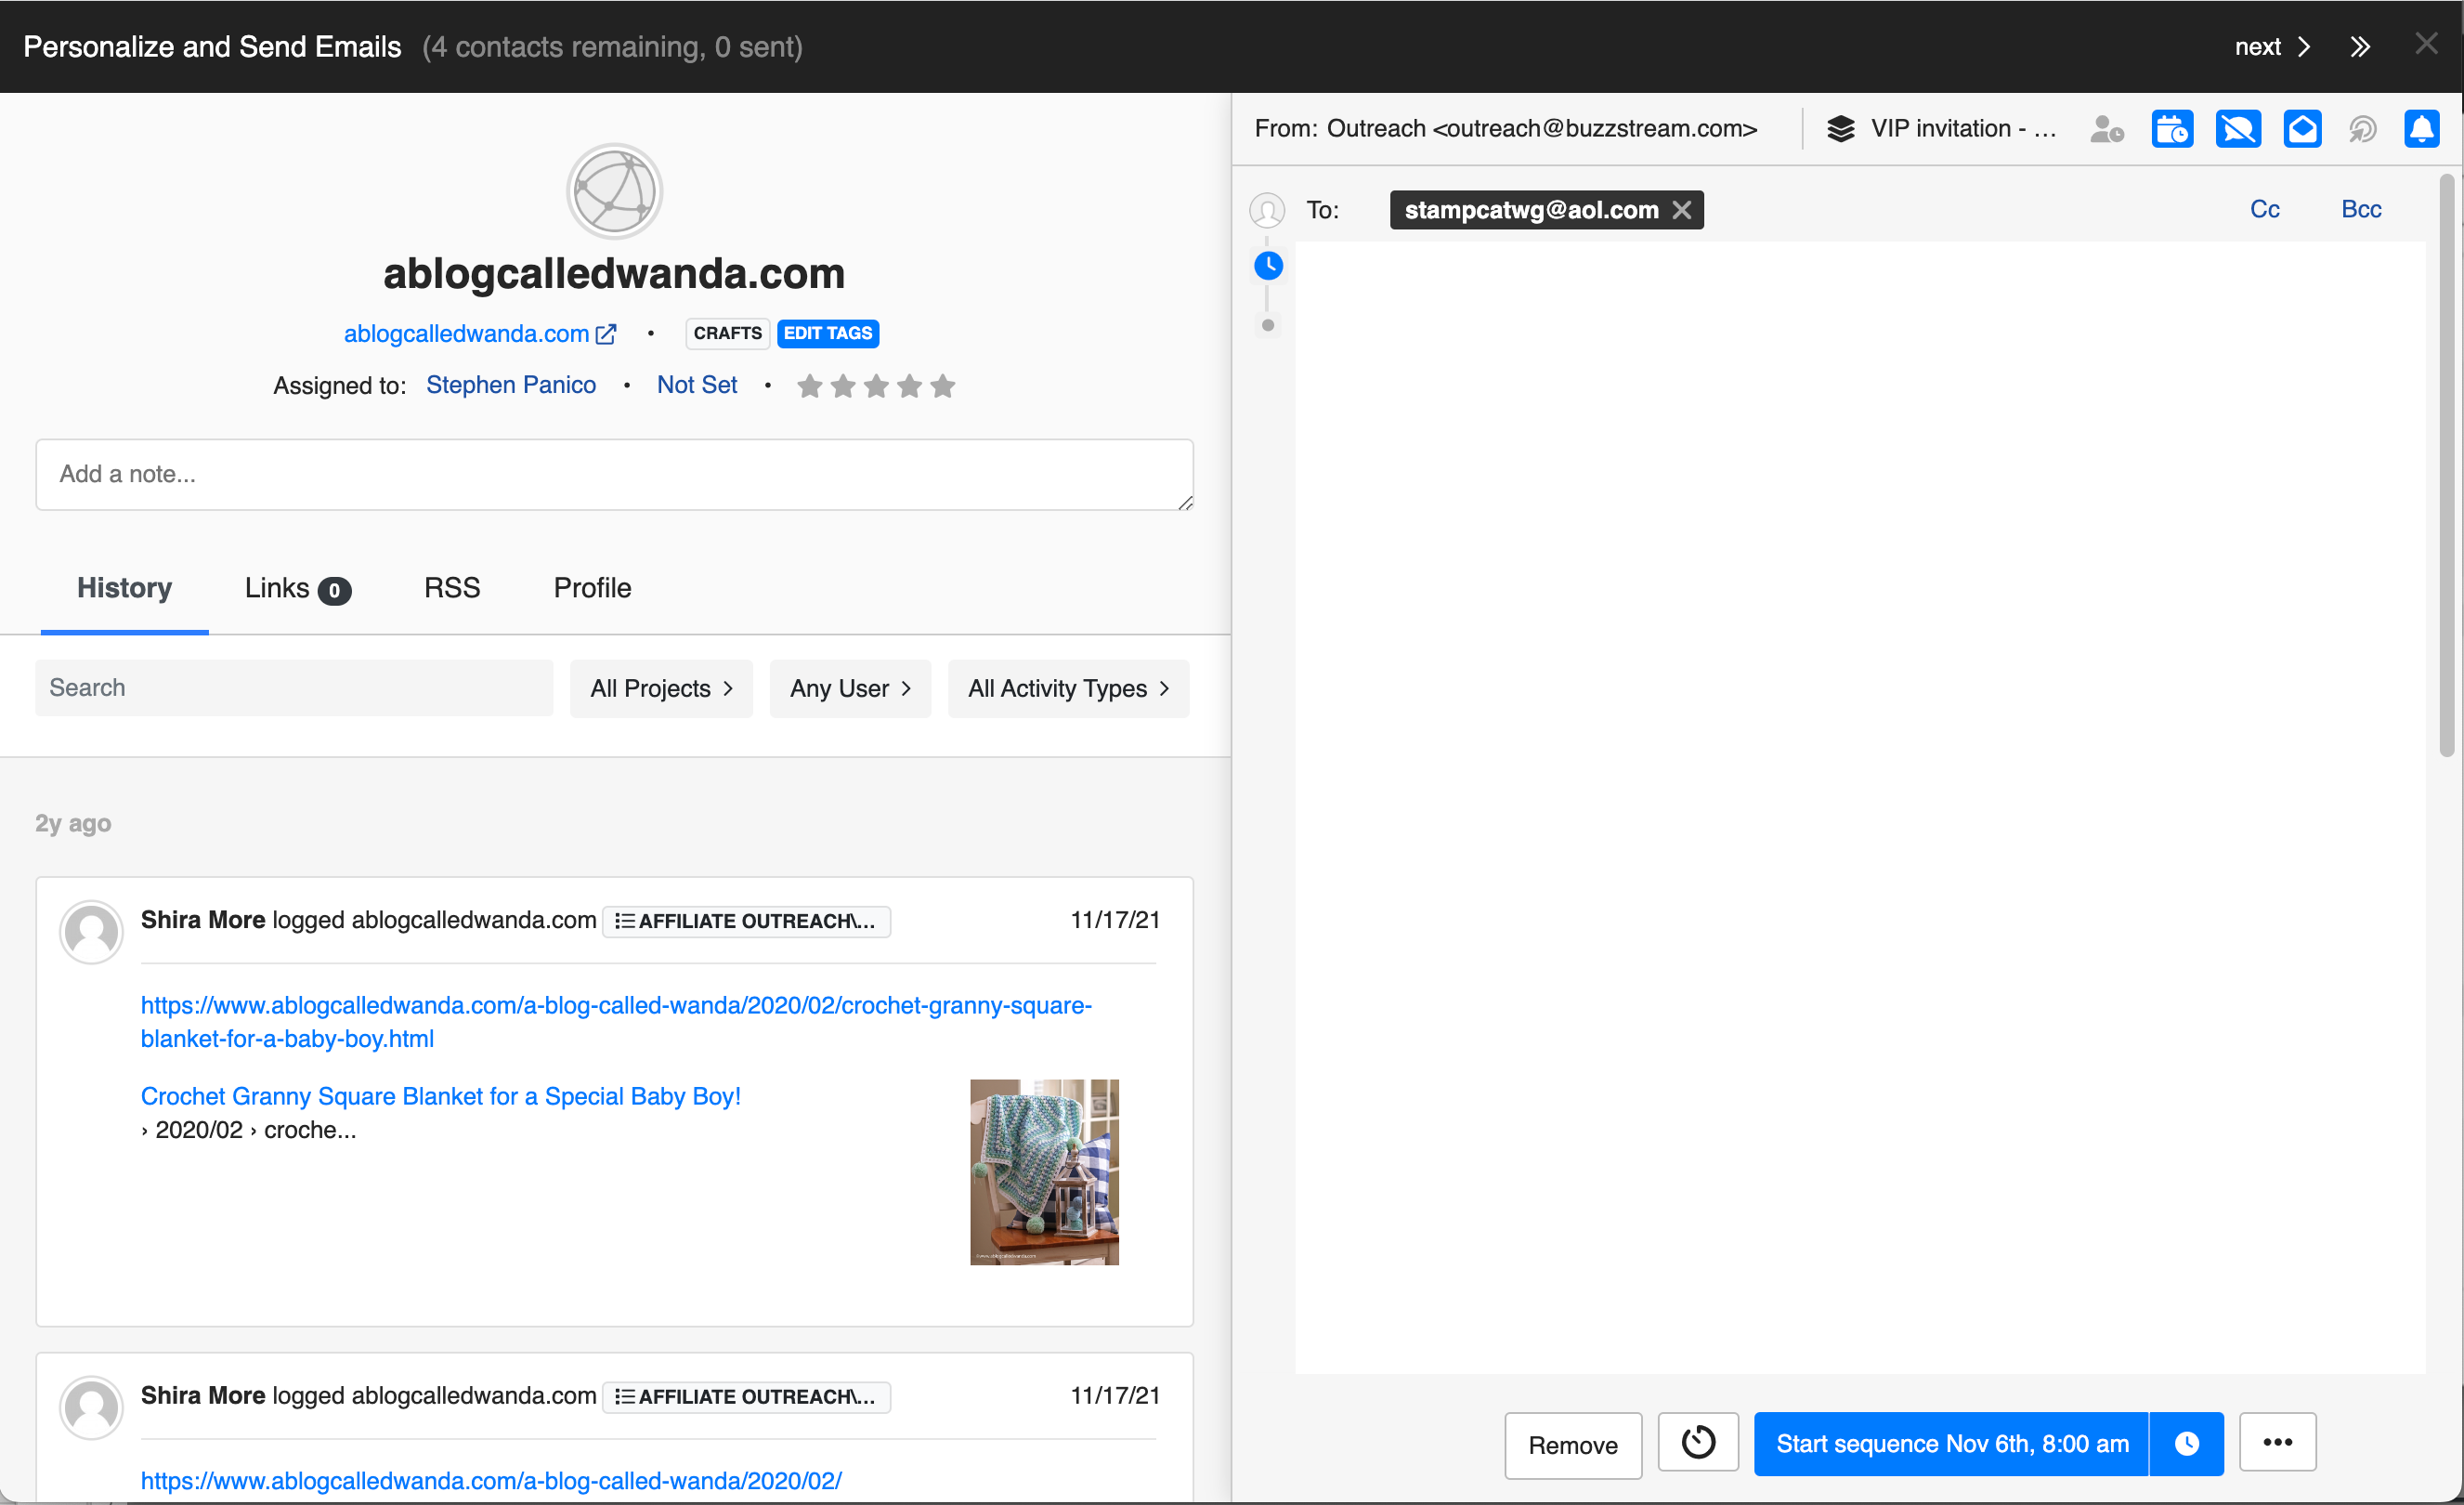The height and width of the screenshot is (1505, 2464).
Task: Click the EDIT TAGS button
Action: pyautogui.click(x=827, y=333)
